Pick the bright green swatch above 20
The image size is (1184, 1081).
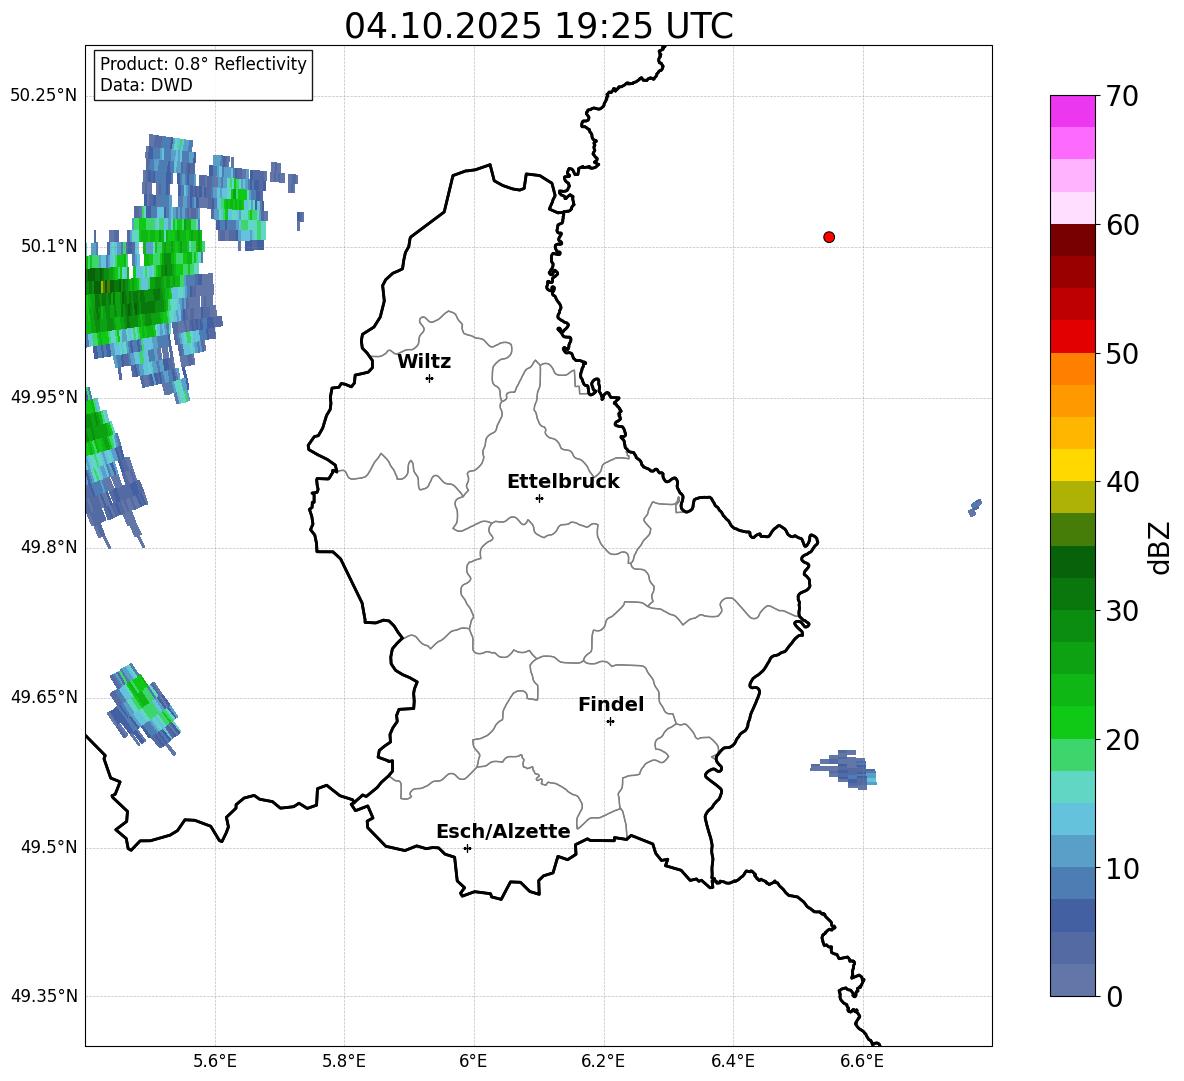click(x=1072, y=723)
